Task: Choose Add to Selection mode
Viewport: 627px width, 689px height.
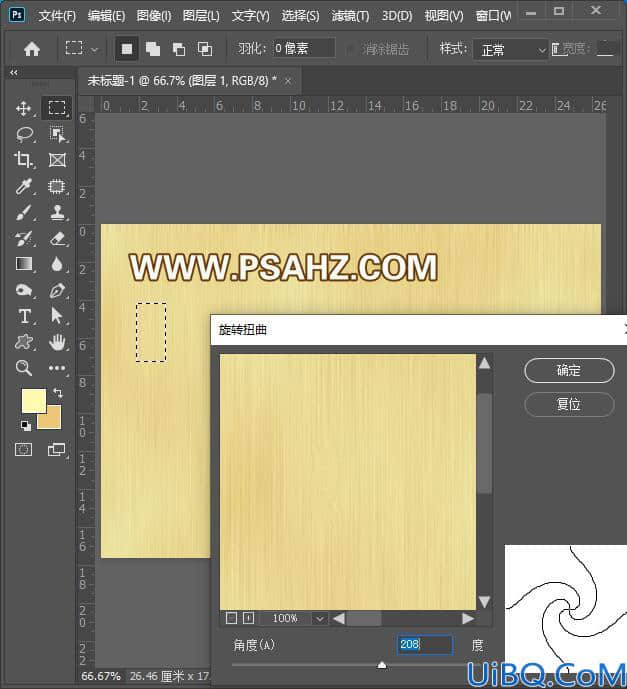Action: click(152, 49)
